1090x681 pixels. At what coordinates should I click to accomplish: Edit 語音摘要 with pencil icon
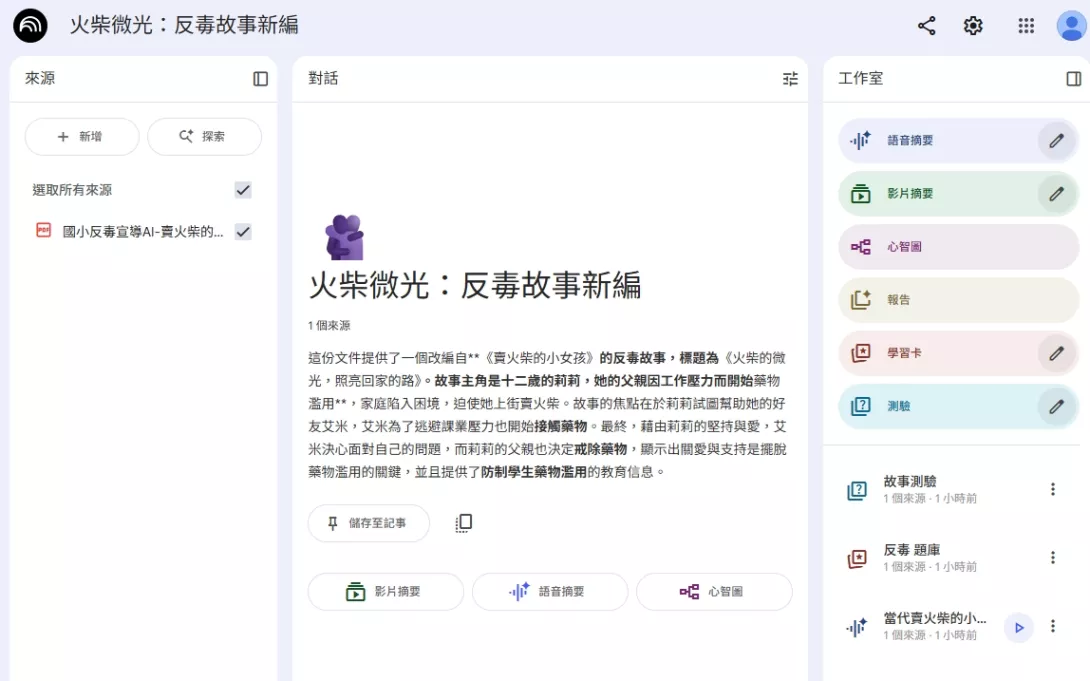click(x=1056, y=141)
